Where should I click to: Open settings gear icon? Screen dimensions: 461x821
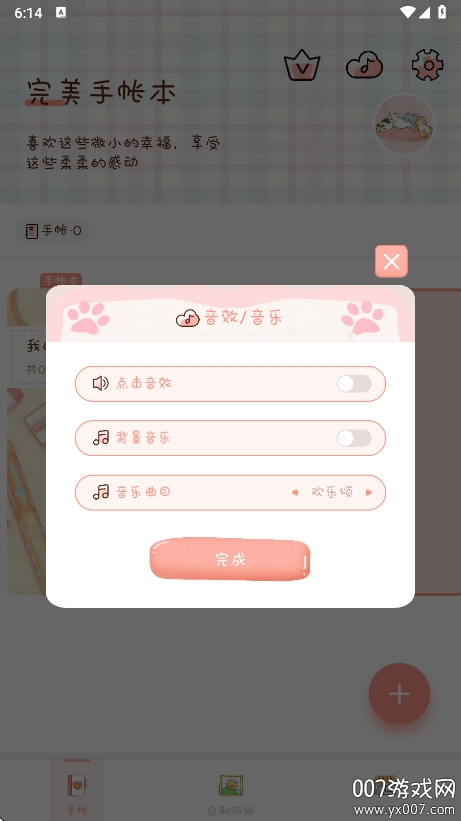click(427, 65)
